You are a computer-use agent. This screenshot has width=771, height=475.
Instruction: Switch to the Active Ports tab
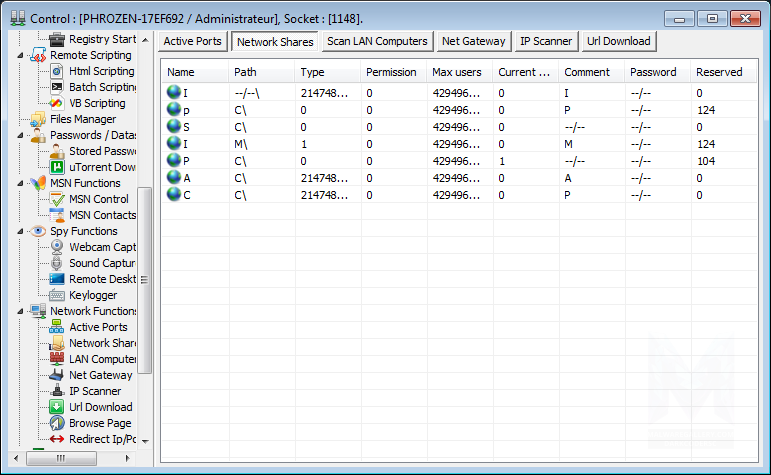(192, 41)
